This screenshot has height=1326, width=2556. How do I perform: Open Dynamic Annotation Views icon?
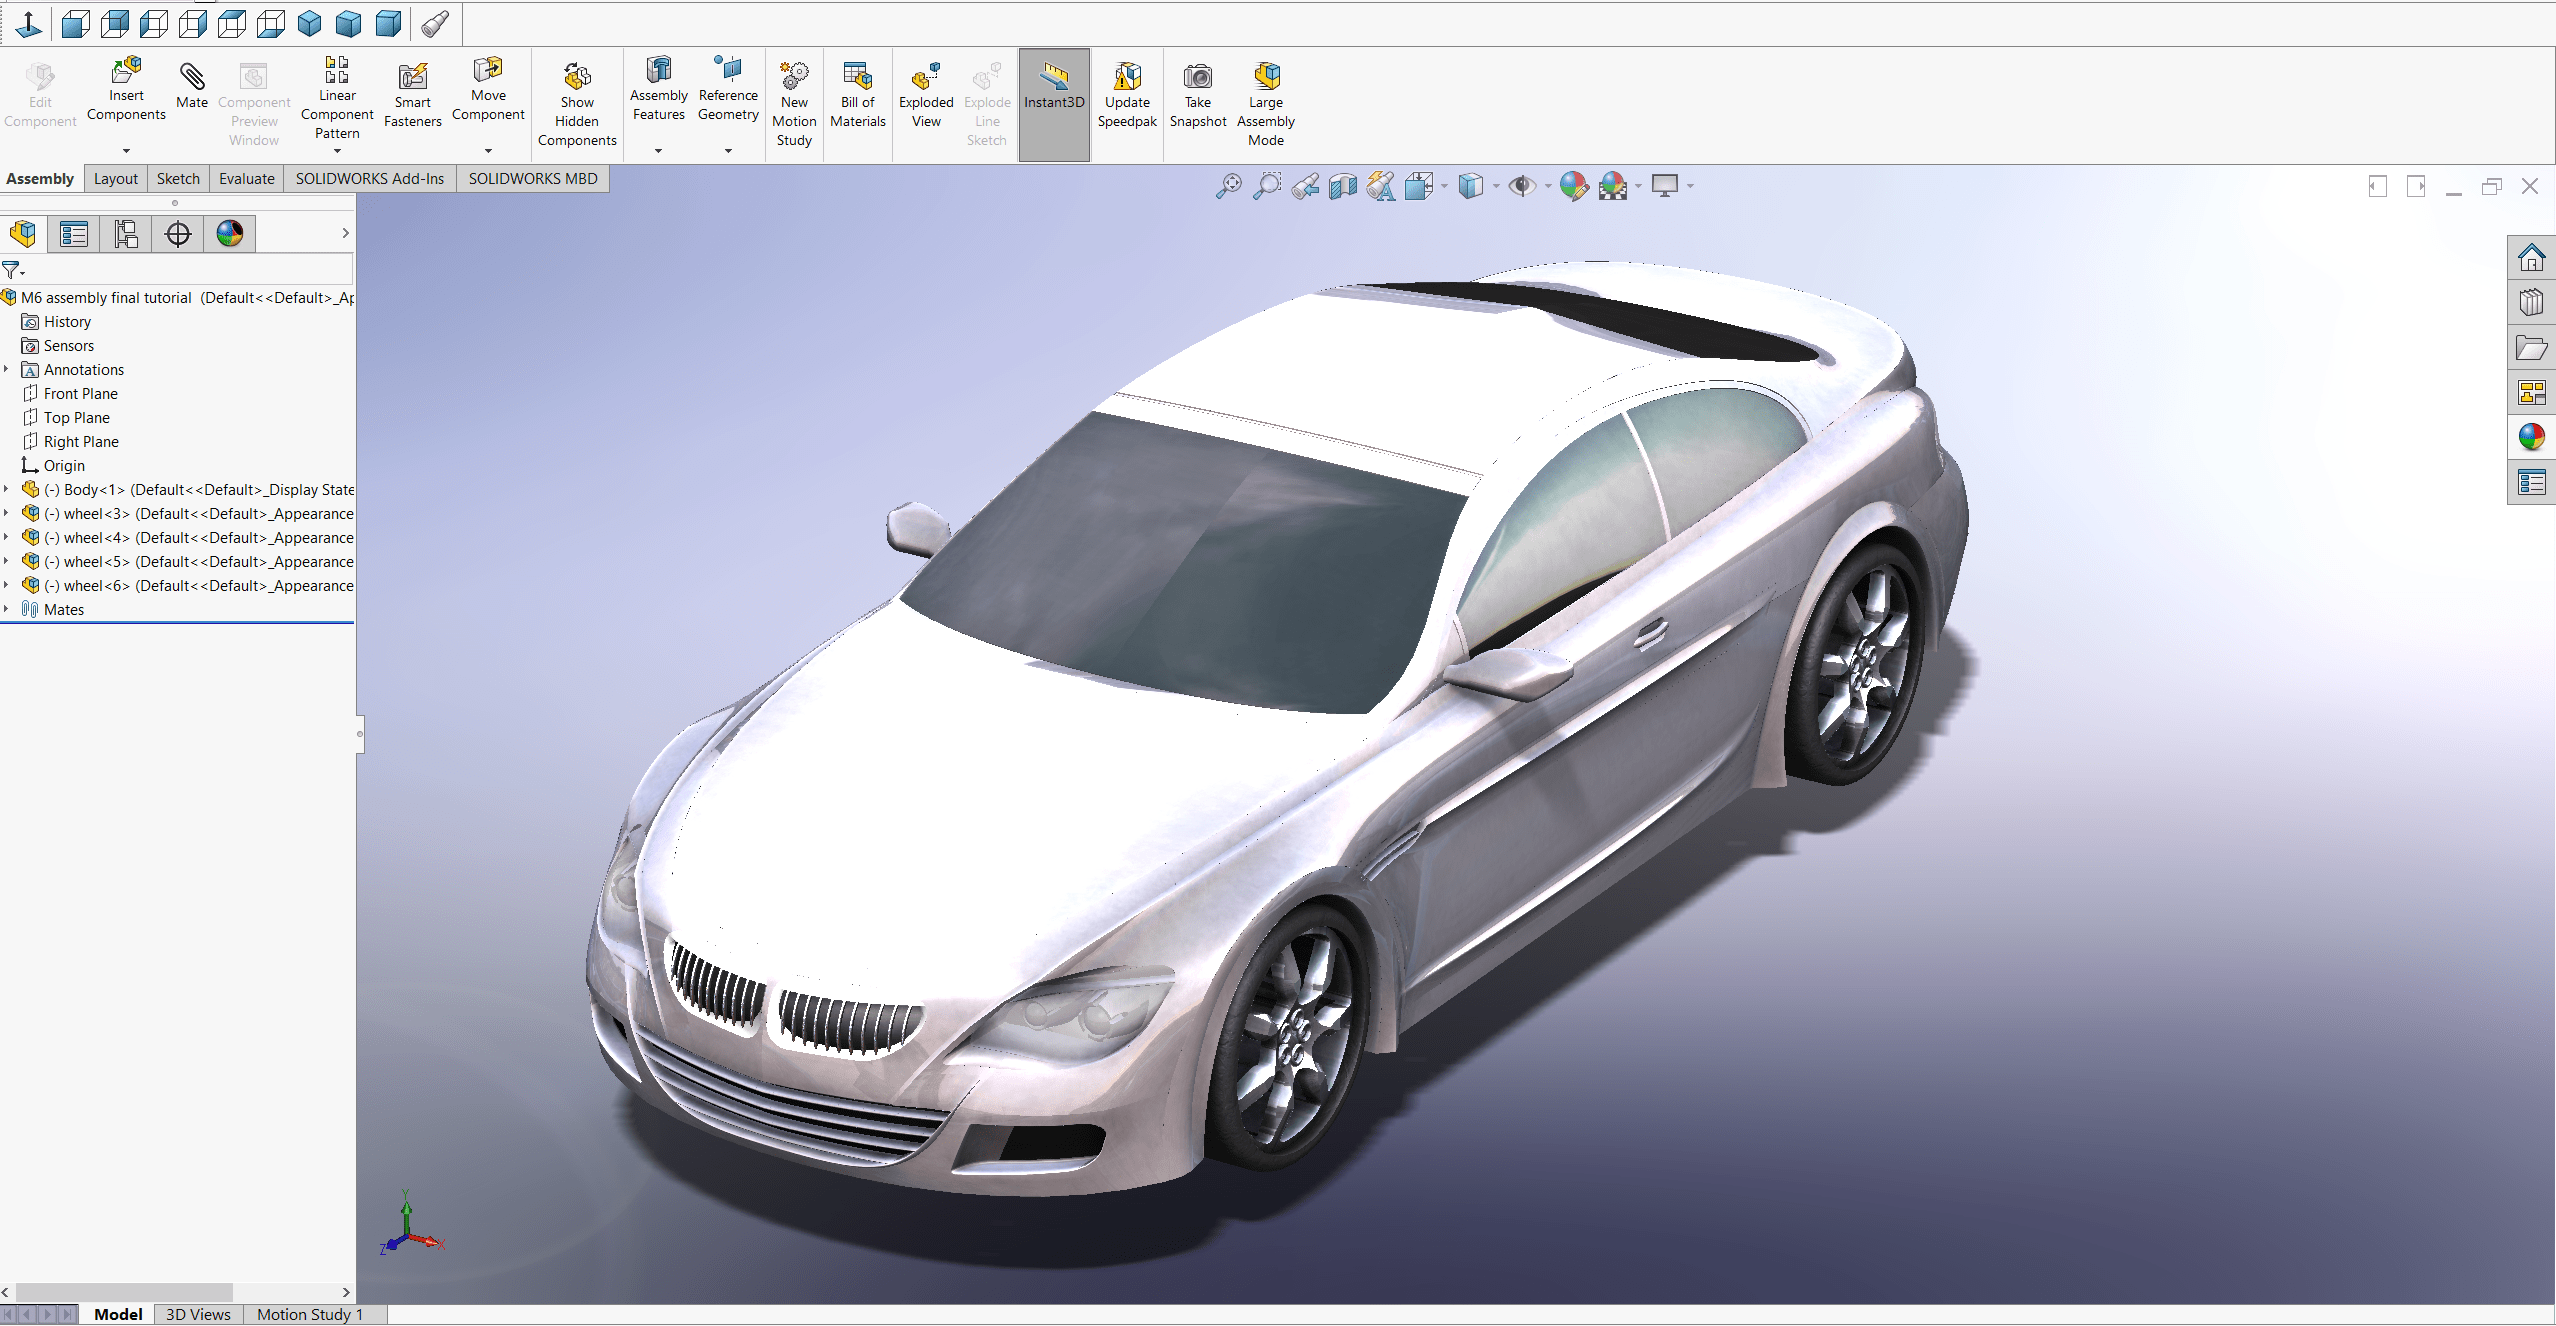(1381, 186)
